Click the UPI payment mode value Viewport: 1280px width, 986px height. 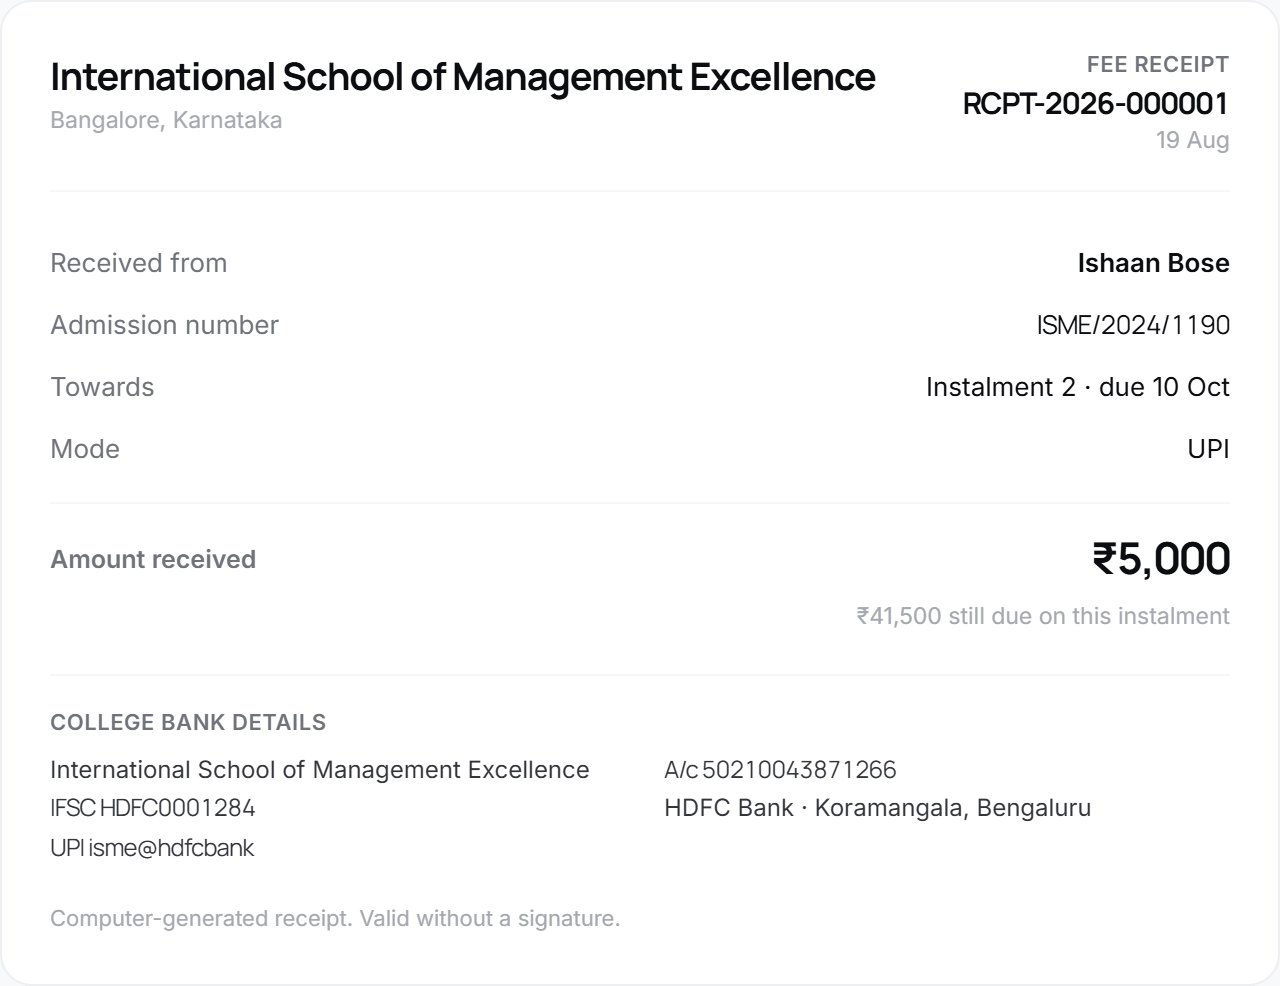[1208, 449]
